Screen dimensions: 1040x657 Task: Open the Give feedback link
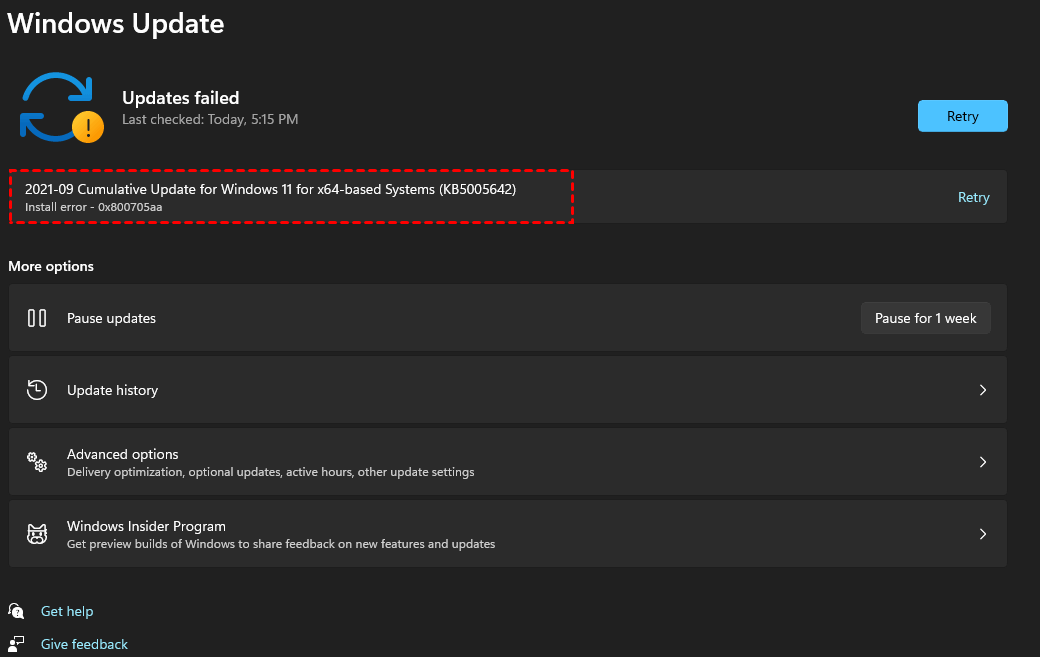84,644
